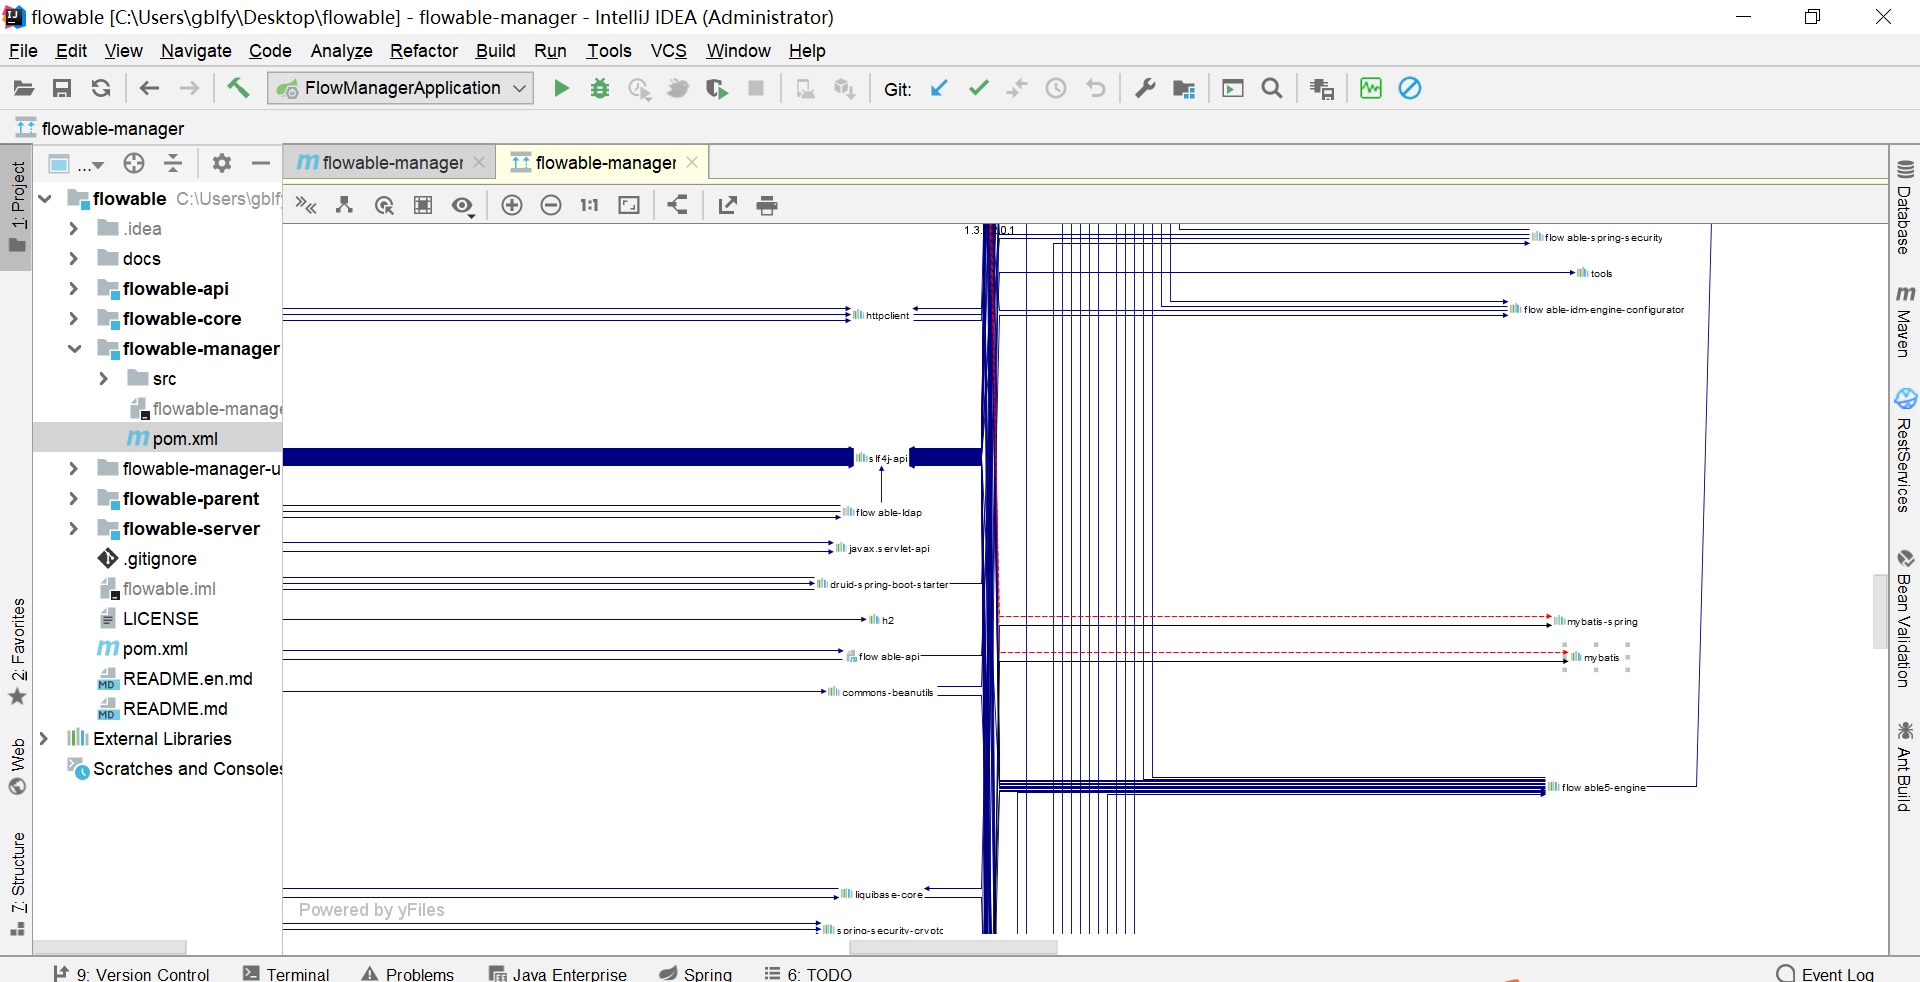Zoom in on the dependency diagram
This screenshot has height=982, width=1920.
coord(512,205)
